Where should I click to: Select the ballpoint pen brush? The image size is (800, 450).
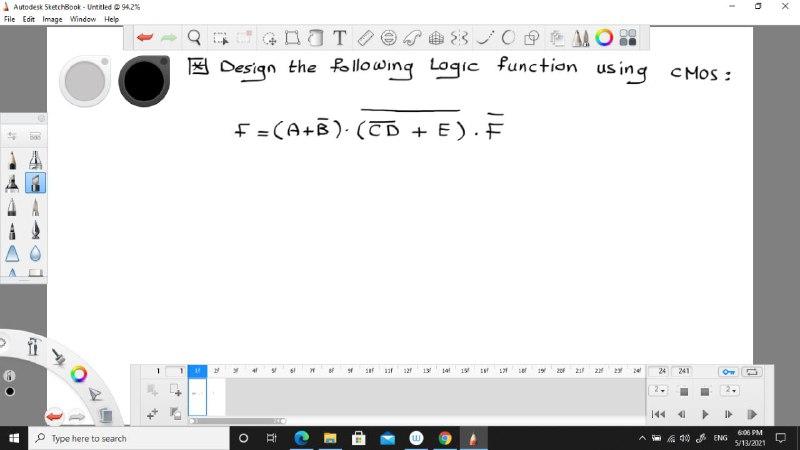12,207
